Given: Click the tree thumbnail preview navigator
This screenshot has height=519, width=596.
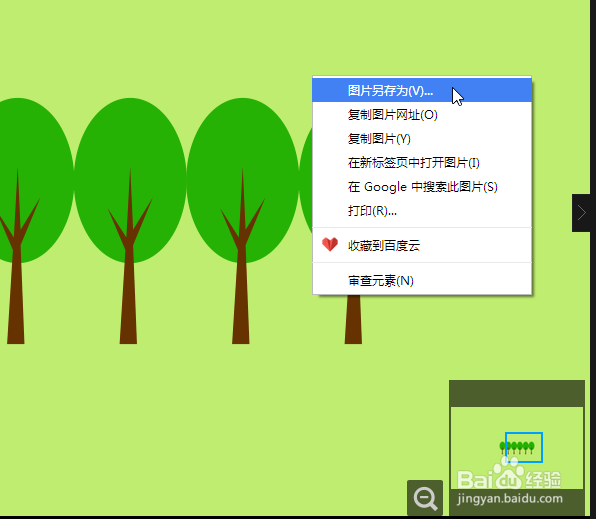Looking at the screenshot, I should click(x=517, y=448).
